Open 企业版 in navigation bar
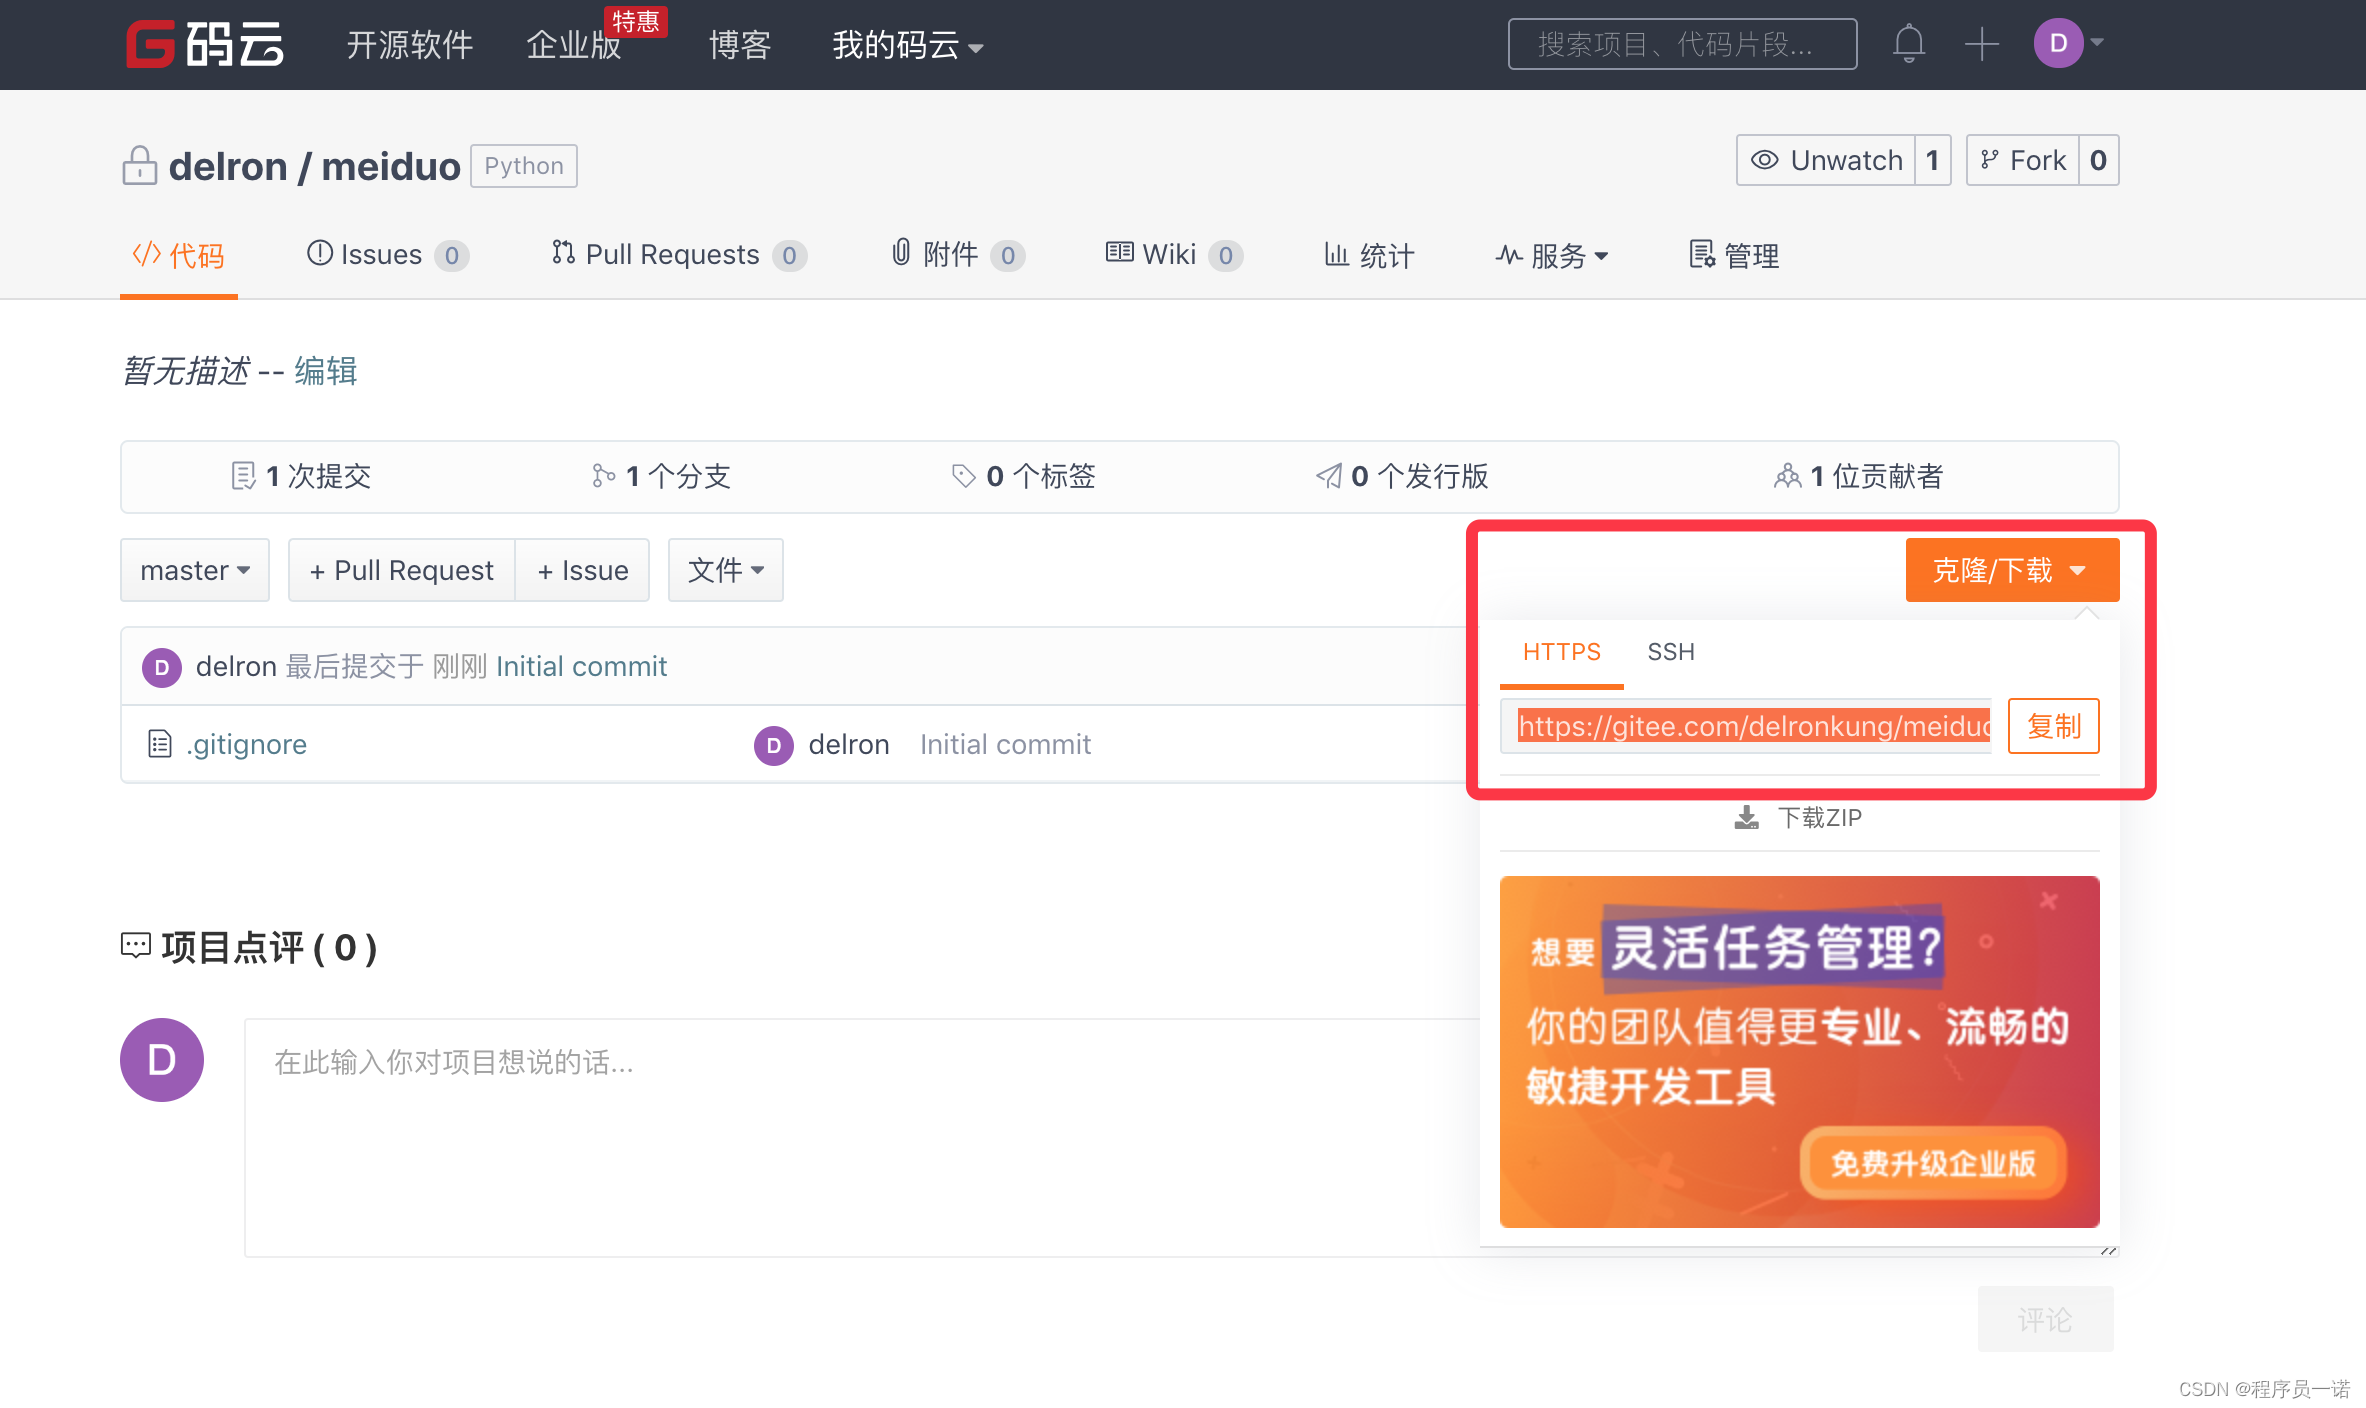The image size is (2366, 1408). (574, 45)
